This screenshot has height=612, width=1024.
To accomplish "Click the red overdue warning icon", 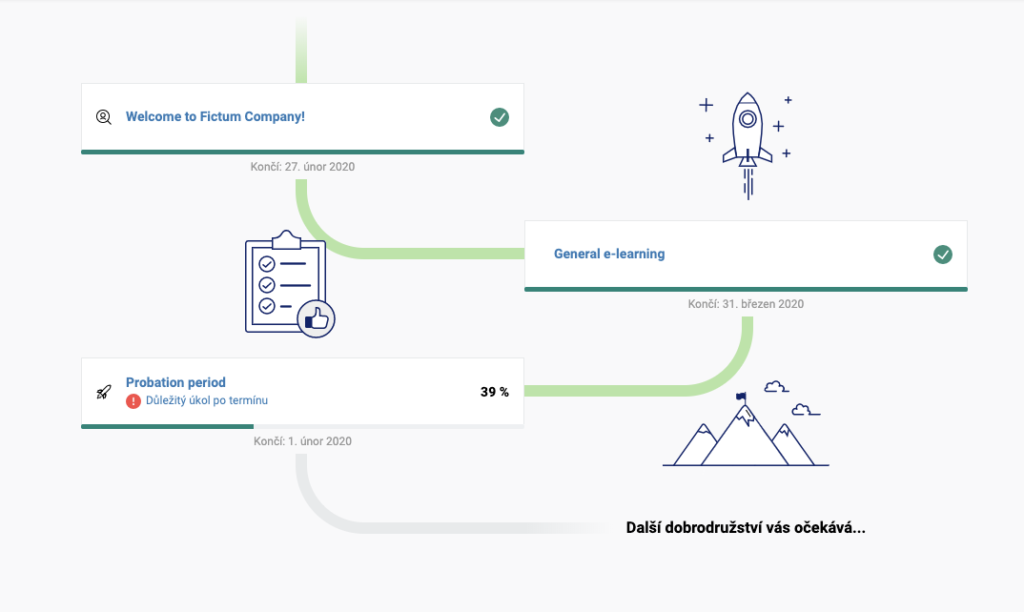I will pyautogui.click(x=133, y=400).
